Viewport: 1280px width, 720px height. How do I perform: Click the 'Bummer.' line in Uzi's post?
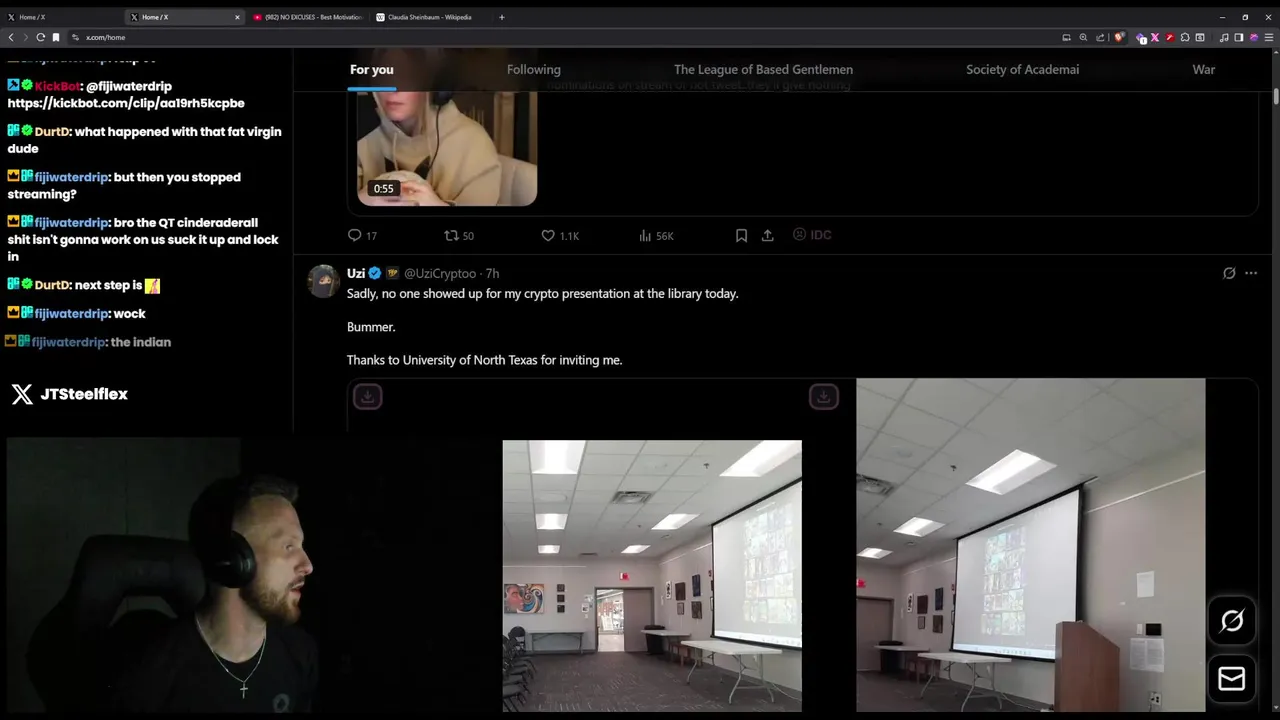371,327
